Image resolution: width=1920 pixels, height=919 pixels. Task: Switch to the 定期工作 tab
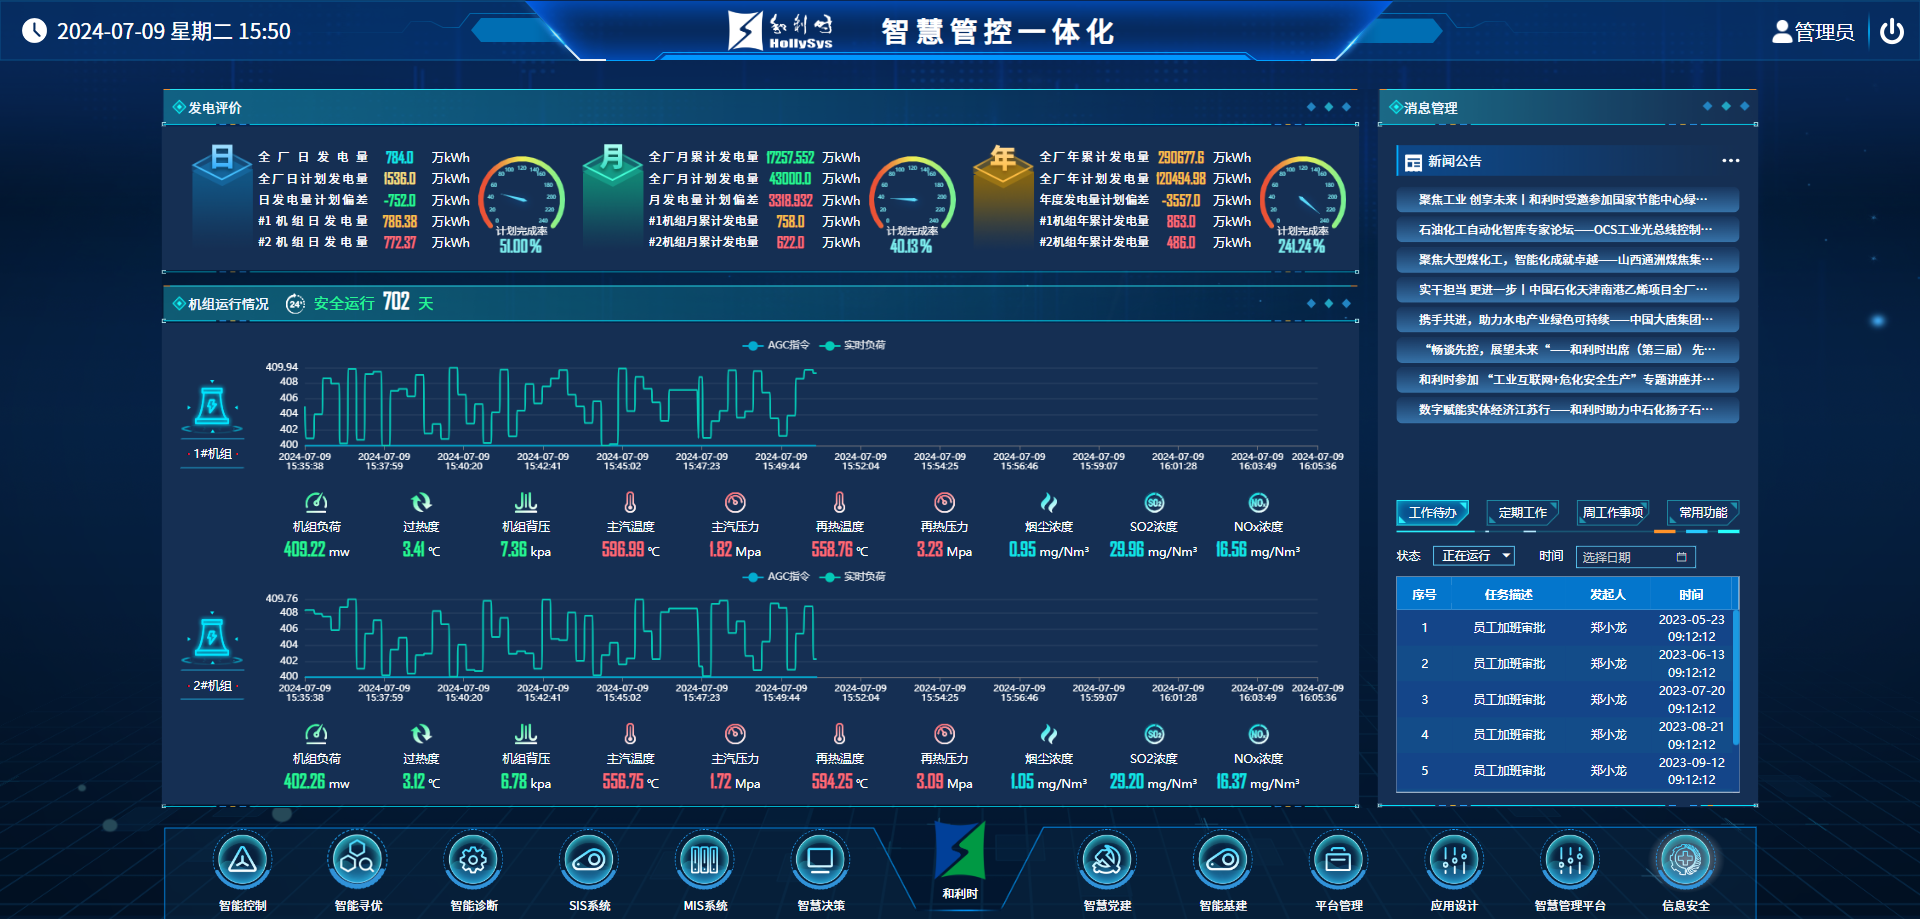pos(1522,513)
